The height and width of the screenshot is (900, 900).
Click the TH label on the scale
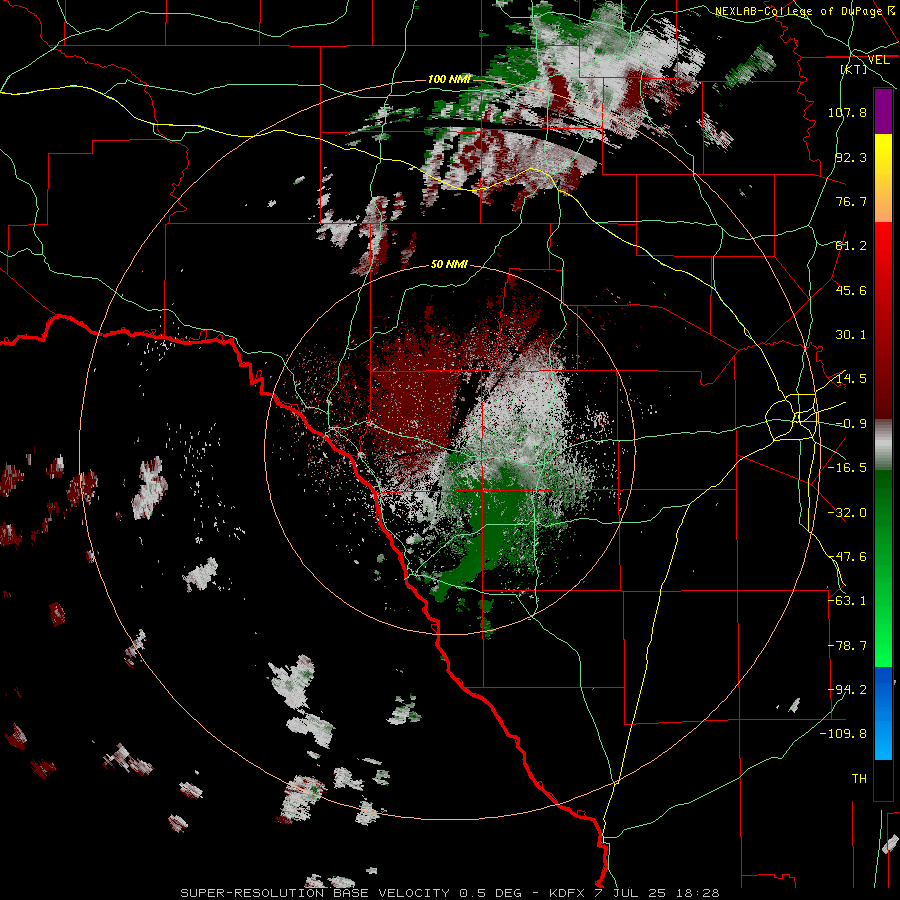(859, 779)
